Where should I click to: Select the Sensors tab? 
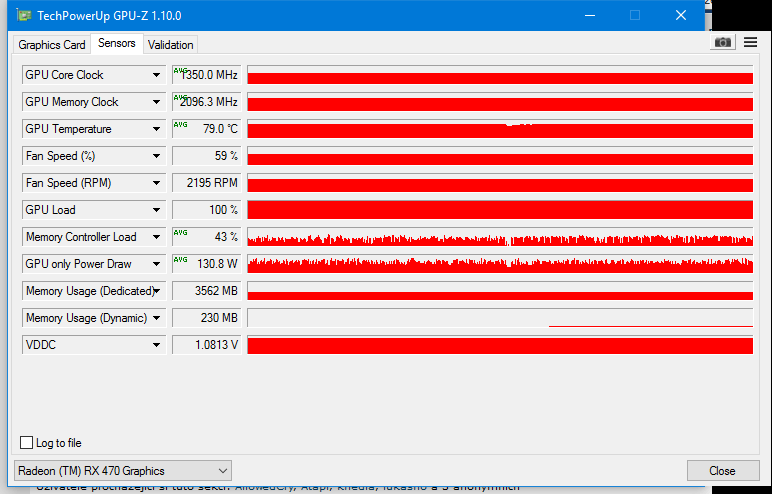pyautogui.click(x=117, y=44)
